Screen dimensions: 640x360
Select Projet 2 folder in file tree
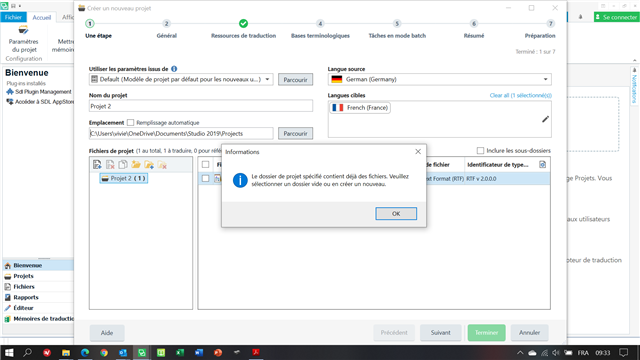click(x=124, y=178)
